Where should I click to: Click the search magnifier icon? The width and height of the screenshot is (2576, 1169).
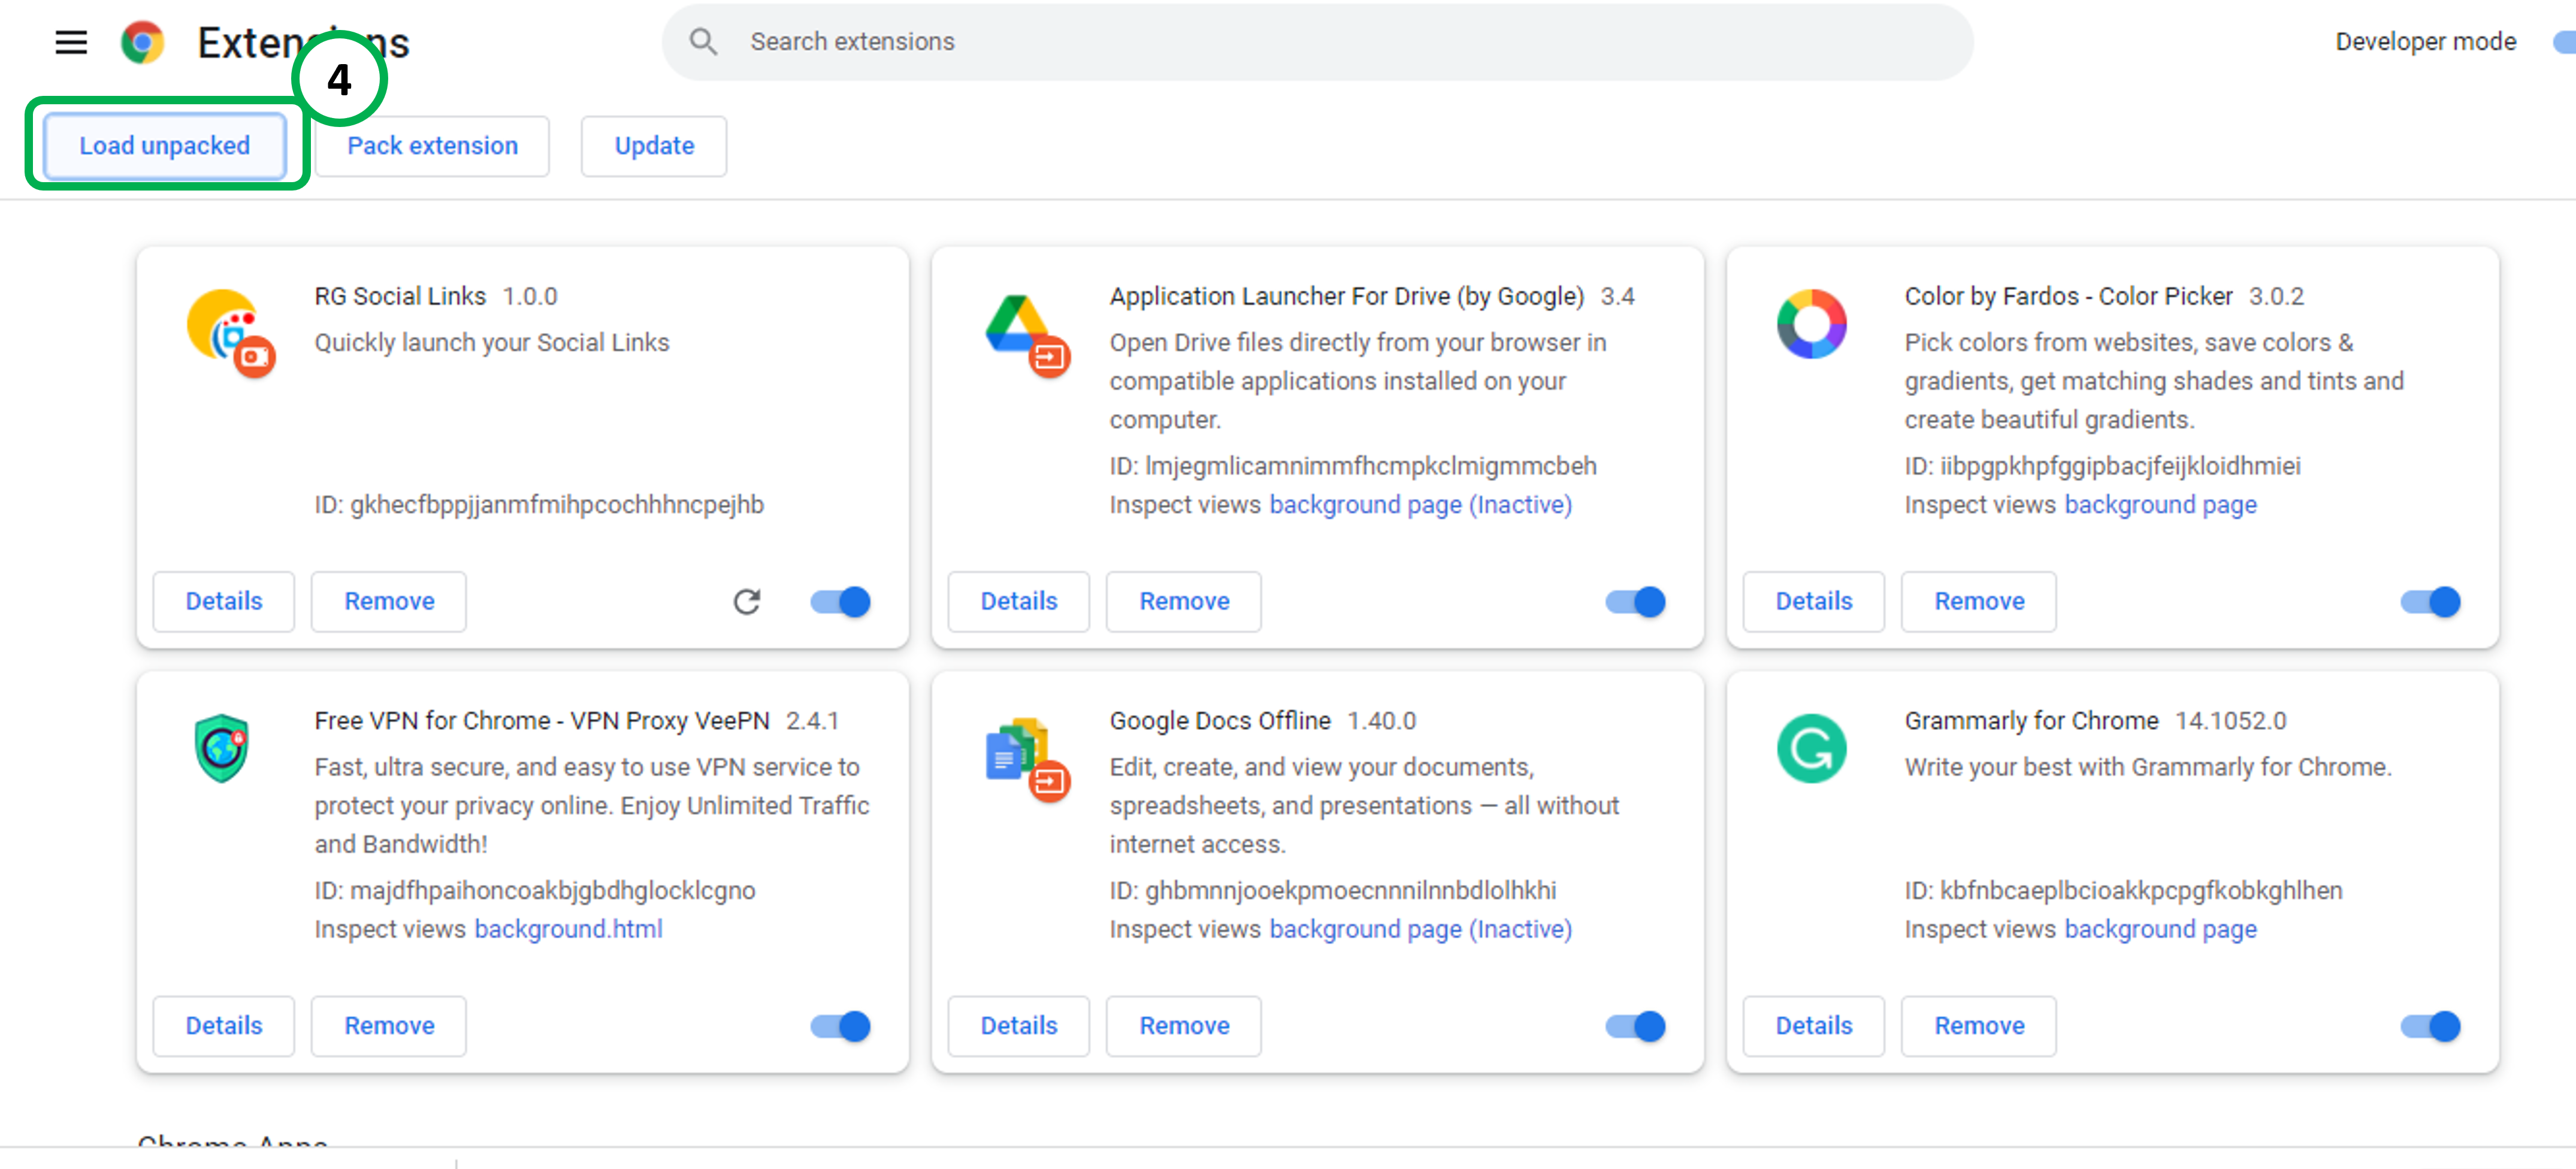coord(703,42)
